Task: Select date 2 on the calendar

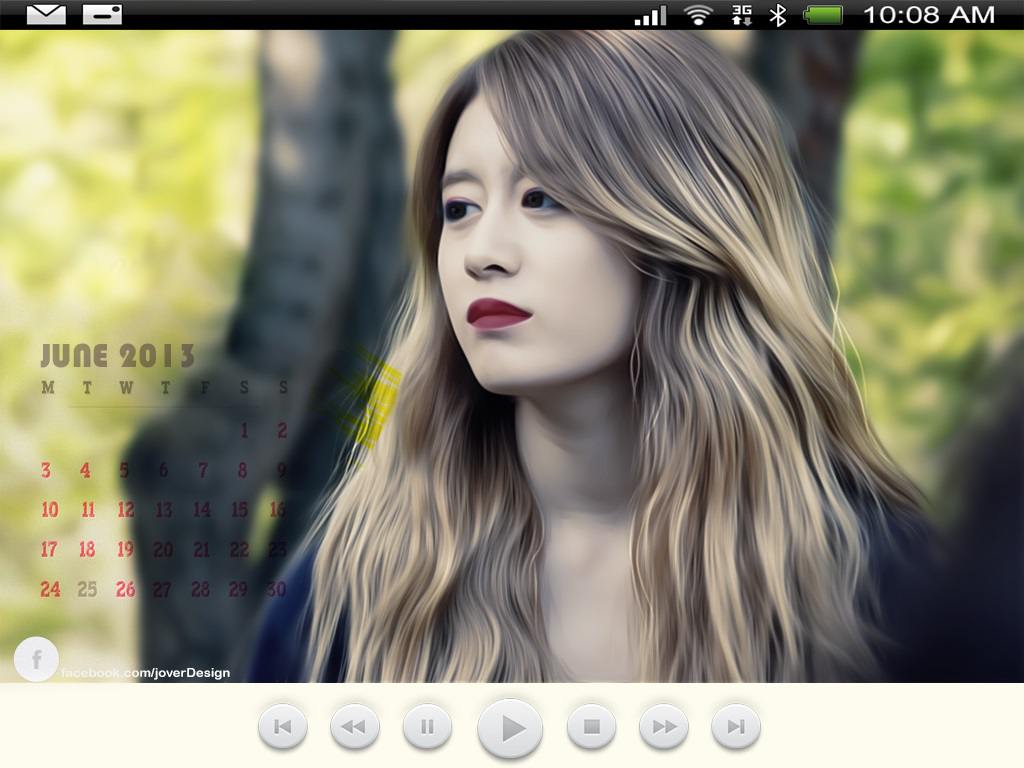Action: pyautogui.click(x=282, y=430)
